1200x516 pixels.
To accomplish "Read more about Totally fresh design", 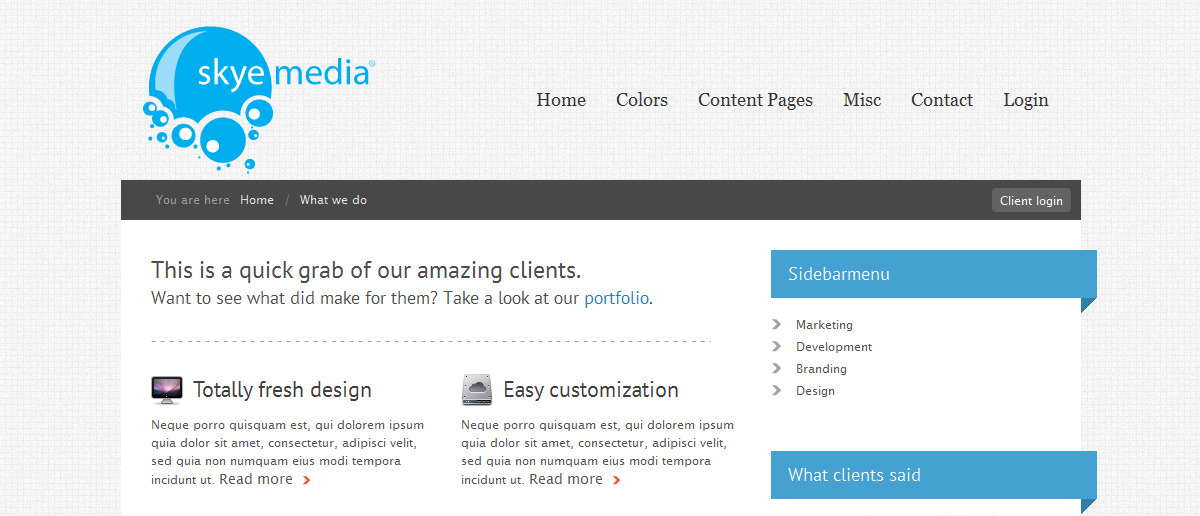I will pyautogui.click(x=256, y=479).
